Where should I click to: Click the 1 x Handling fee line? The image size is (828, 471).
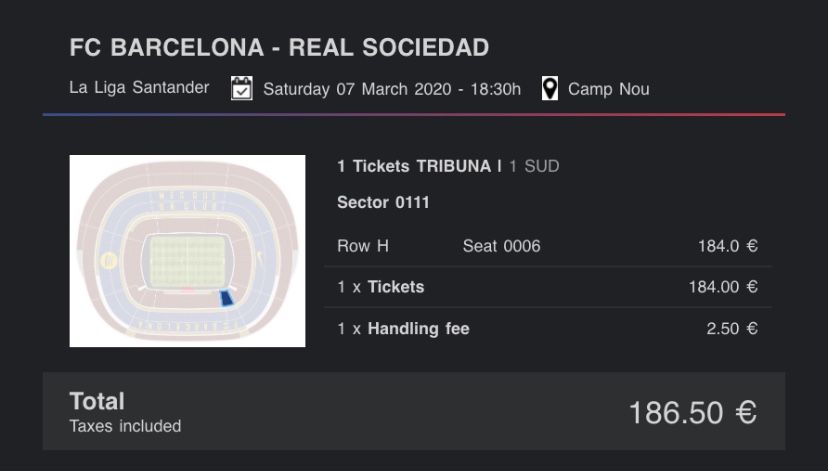click(x=403, y=328)
